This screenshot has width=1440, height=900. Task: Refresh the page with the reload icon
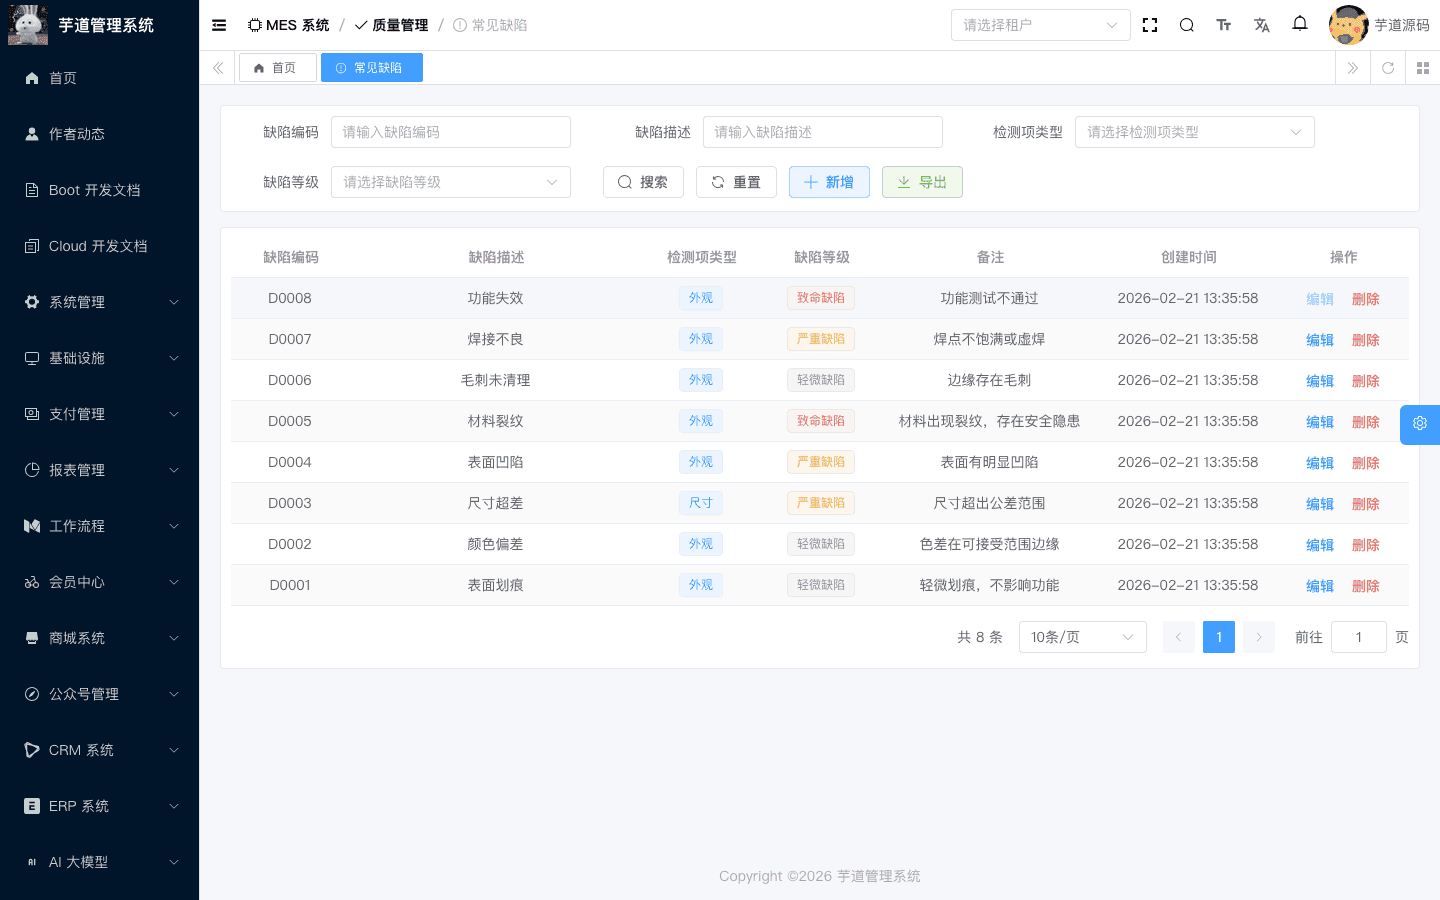point(1387,68)
